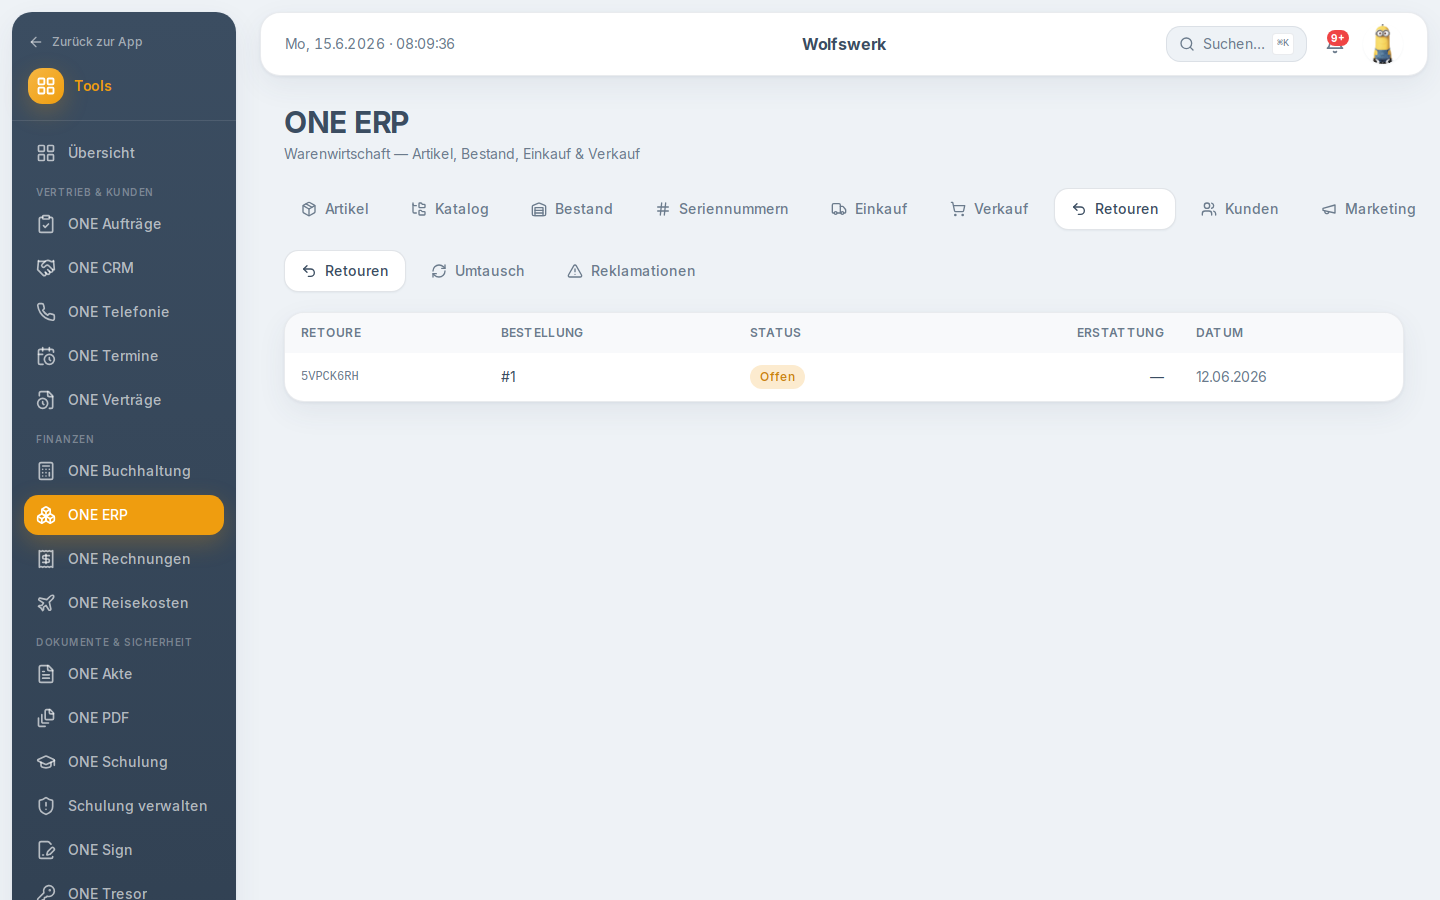Click the ONE Reisekosten airplane icon
This screenshot has width=1440, height=900.
(x=46, y=603)
